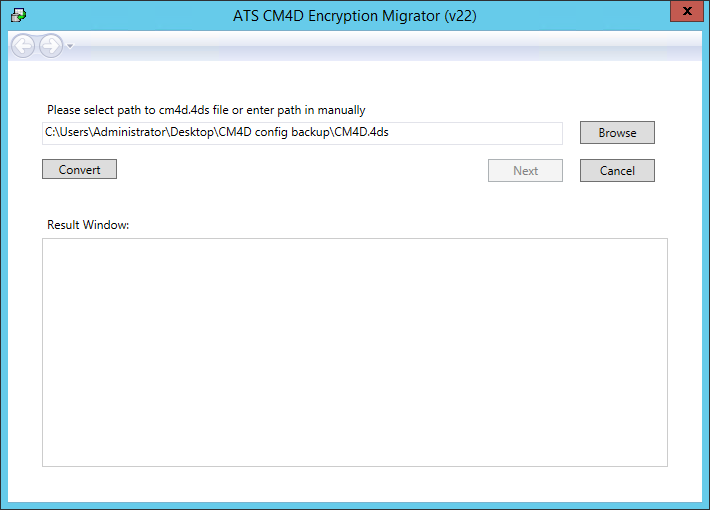Click the 'Please select path' instruction label
Screen dimensions: 710x510
pos(206,110)
